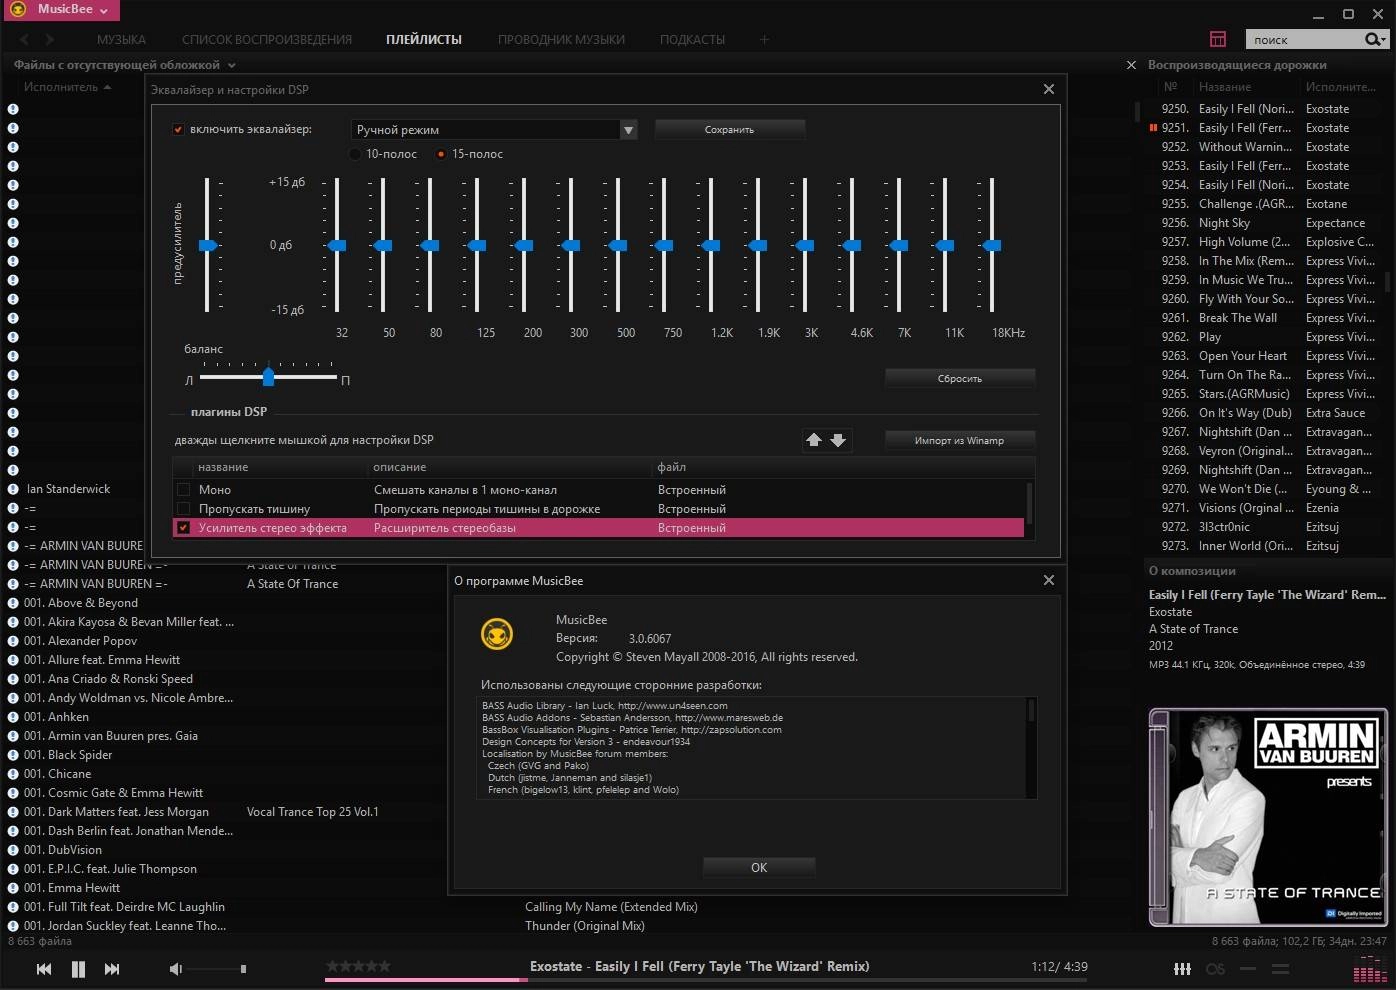Click the Armin van Buuren album artwork
This screenshot has width=1396, height=990.
[x=1268, y=817]
